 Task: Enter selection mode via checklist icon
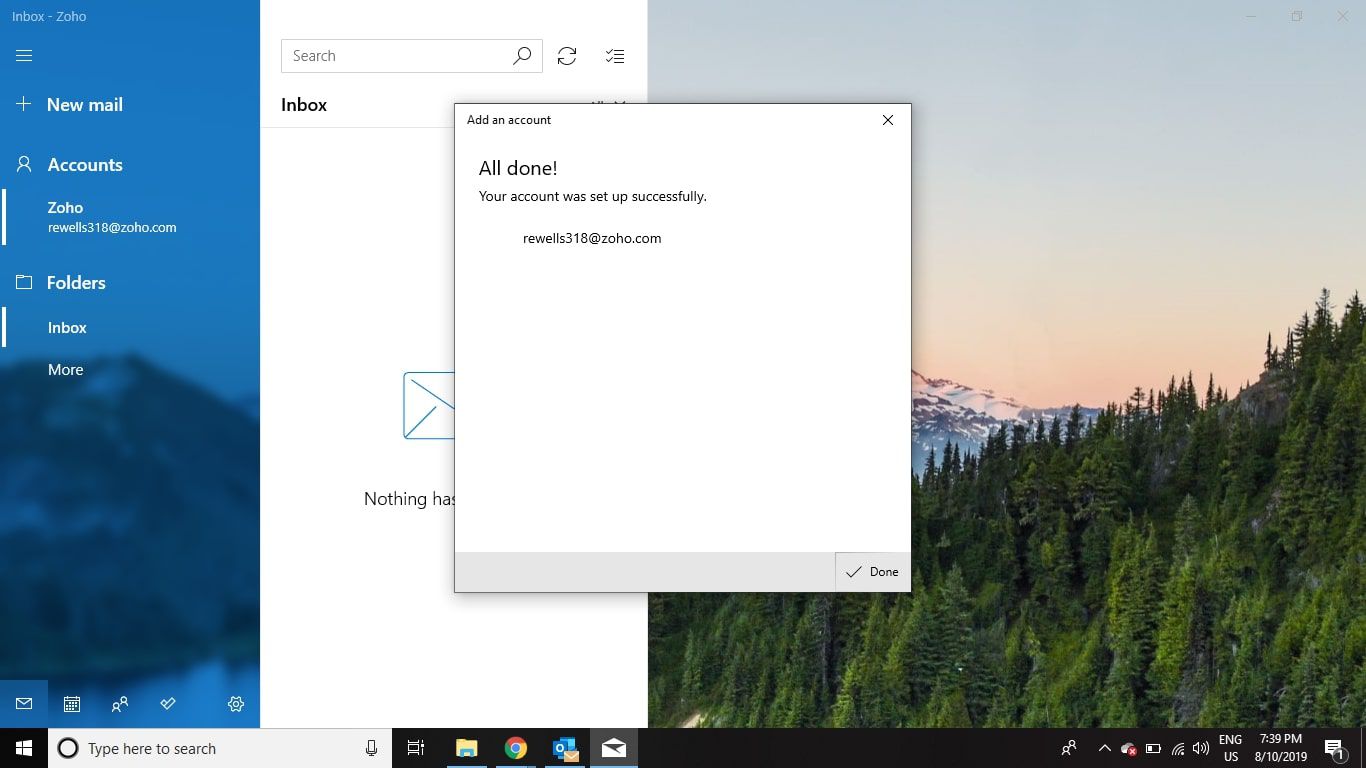(615, 56)
